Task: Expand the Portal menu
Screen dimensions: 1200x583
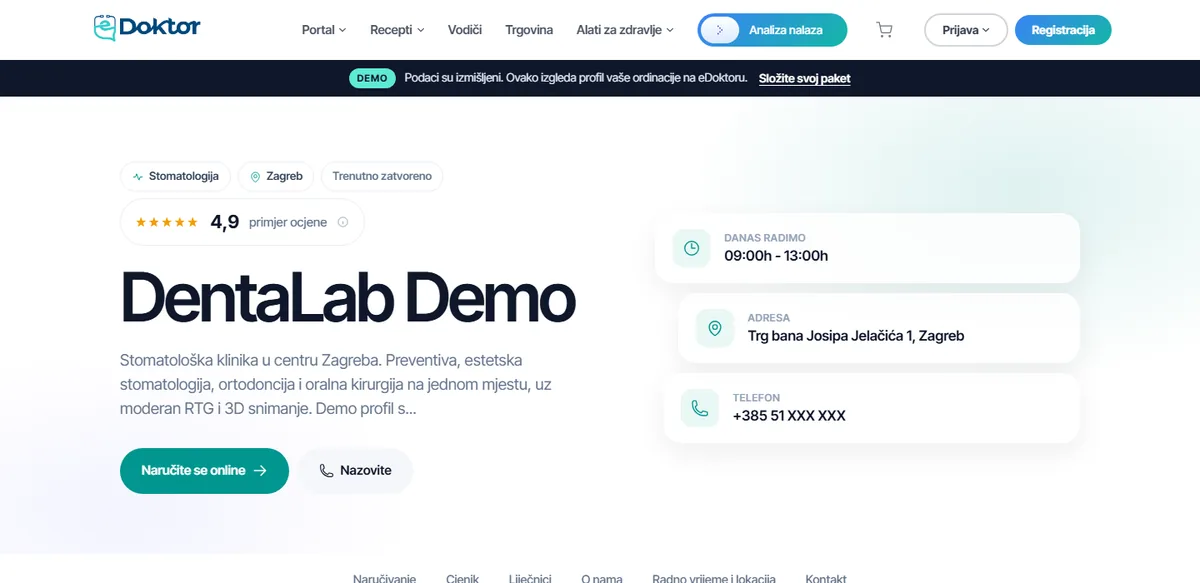Action: 324,30
